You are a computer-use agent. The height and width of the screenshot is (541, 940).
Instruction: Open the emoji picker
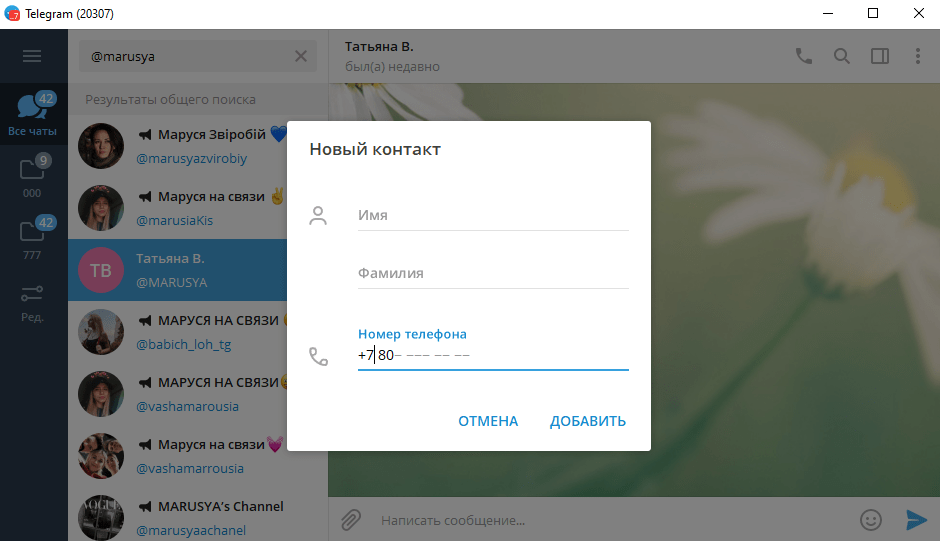click(x=870, y=520)
